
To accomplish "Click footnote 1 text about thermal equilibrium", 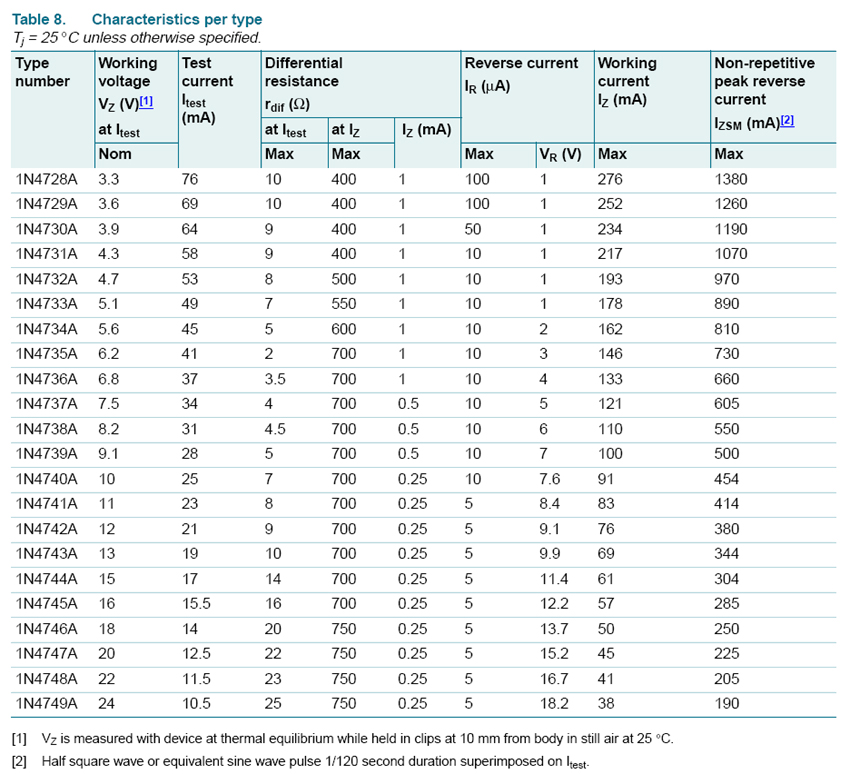I will pos(357,739).
